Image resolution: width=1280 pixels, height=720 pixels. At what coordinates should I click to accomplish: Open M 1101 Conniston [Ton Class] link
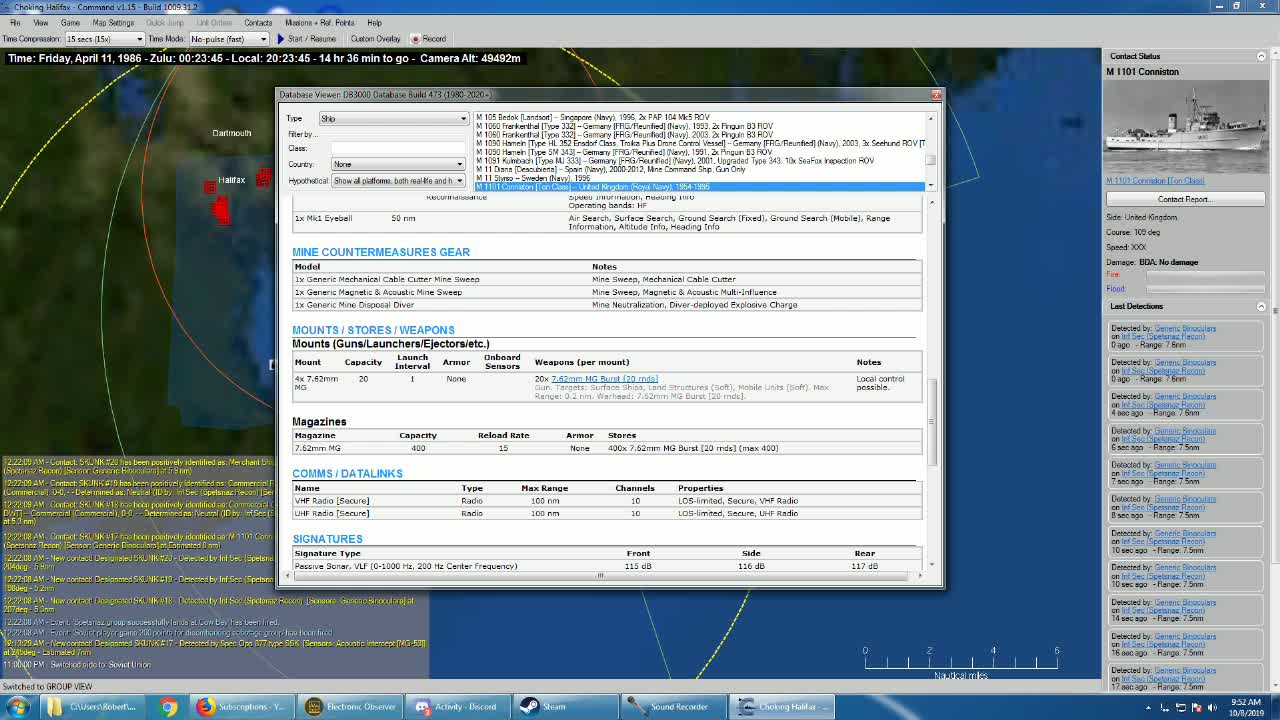pos(1155,181)
